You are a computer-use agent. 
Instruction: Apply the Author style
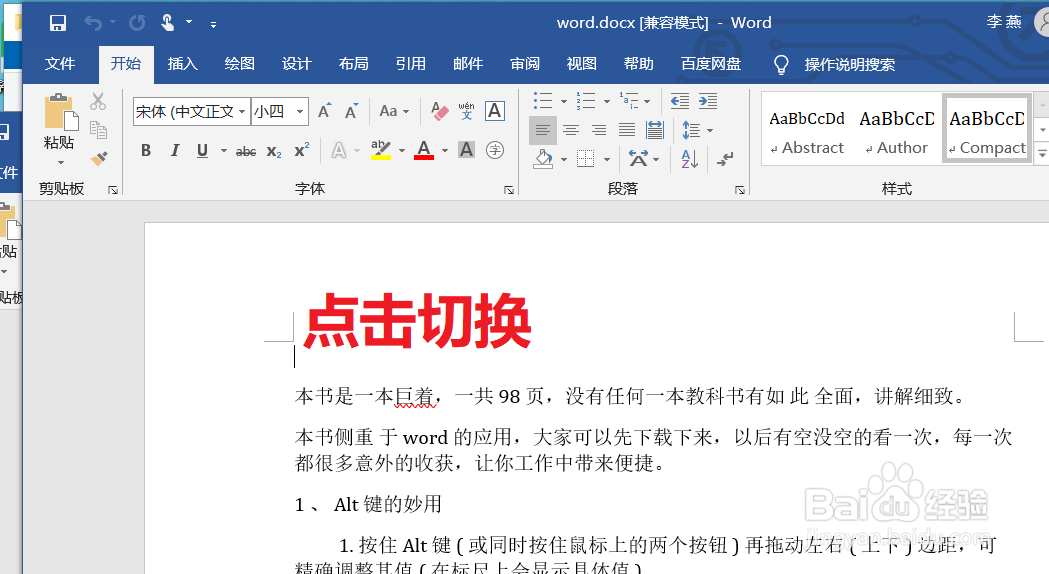pos(896,130)
